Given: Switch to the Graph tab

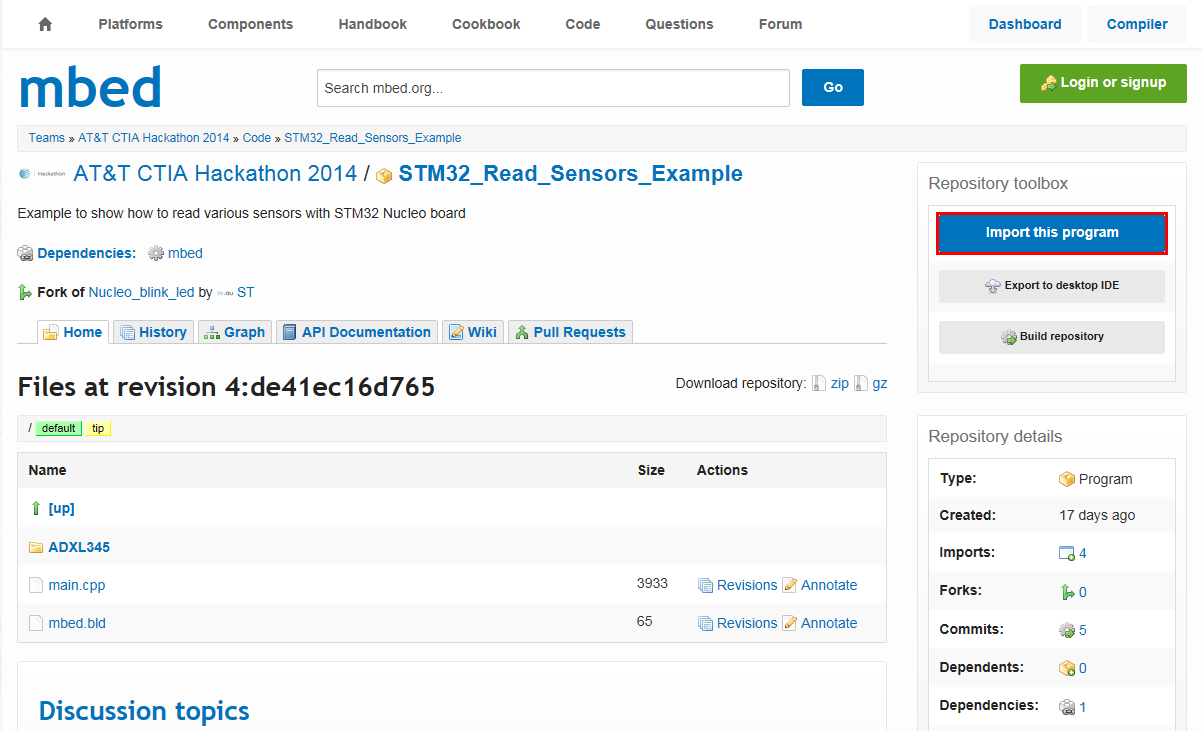Looking at the screenshot, I should (234, 332).
